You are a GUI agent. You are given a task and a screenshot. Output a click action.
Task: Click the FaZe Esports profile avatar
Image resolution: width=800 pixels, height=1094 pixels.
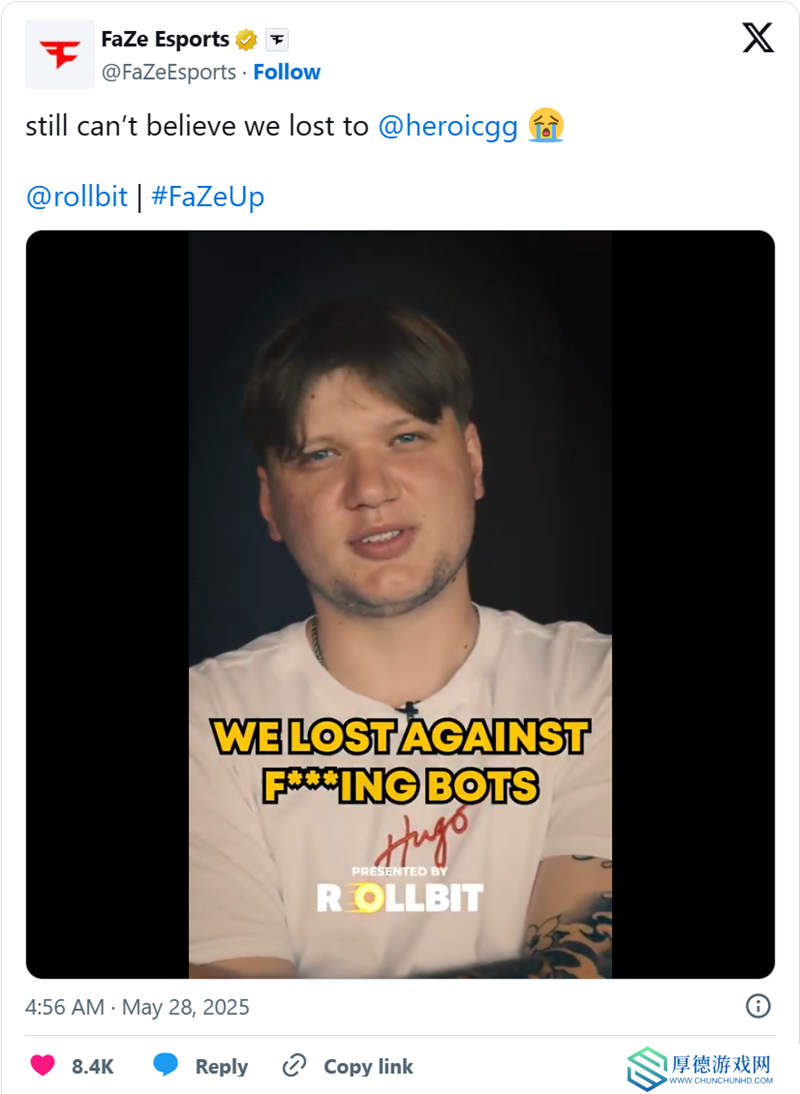coord(60,54)
